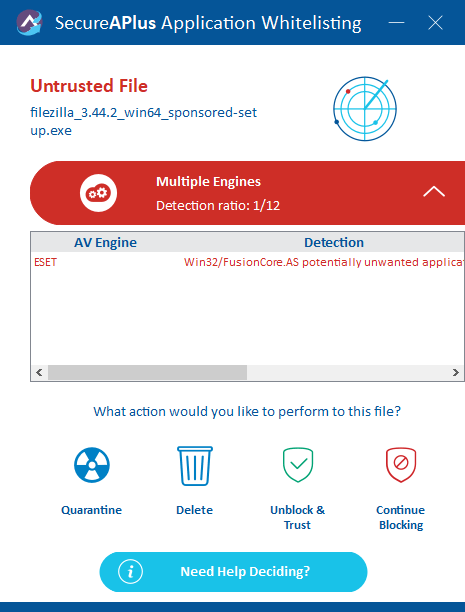Click the Continue Blocking text label
465x612 pixels.
(401, 518)
